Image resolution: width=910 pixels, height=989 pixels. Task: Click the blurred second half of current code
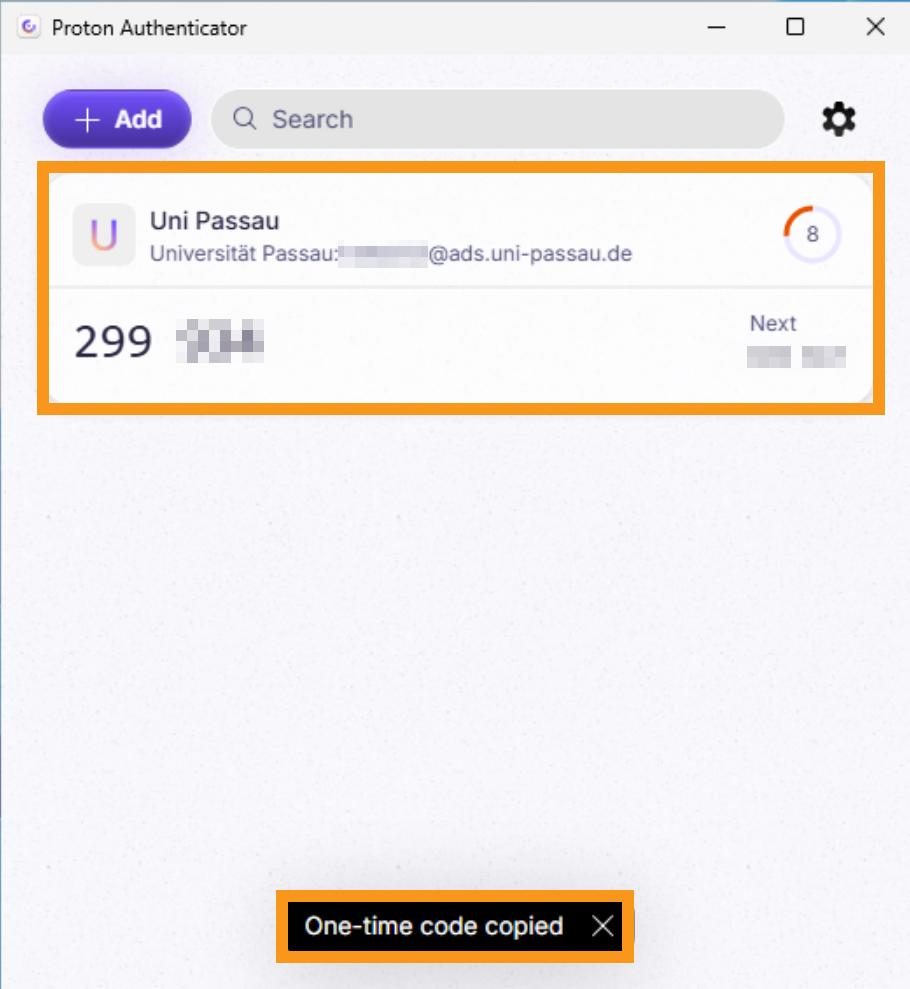[219, 341]
